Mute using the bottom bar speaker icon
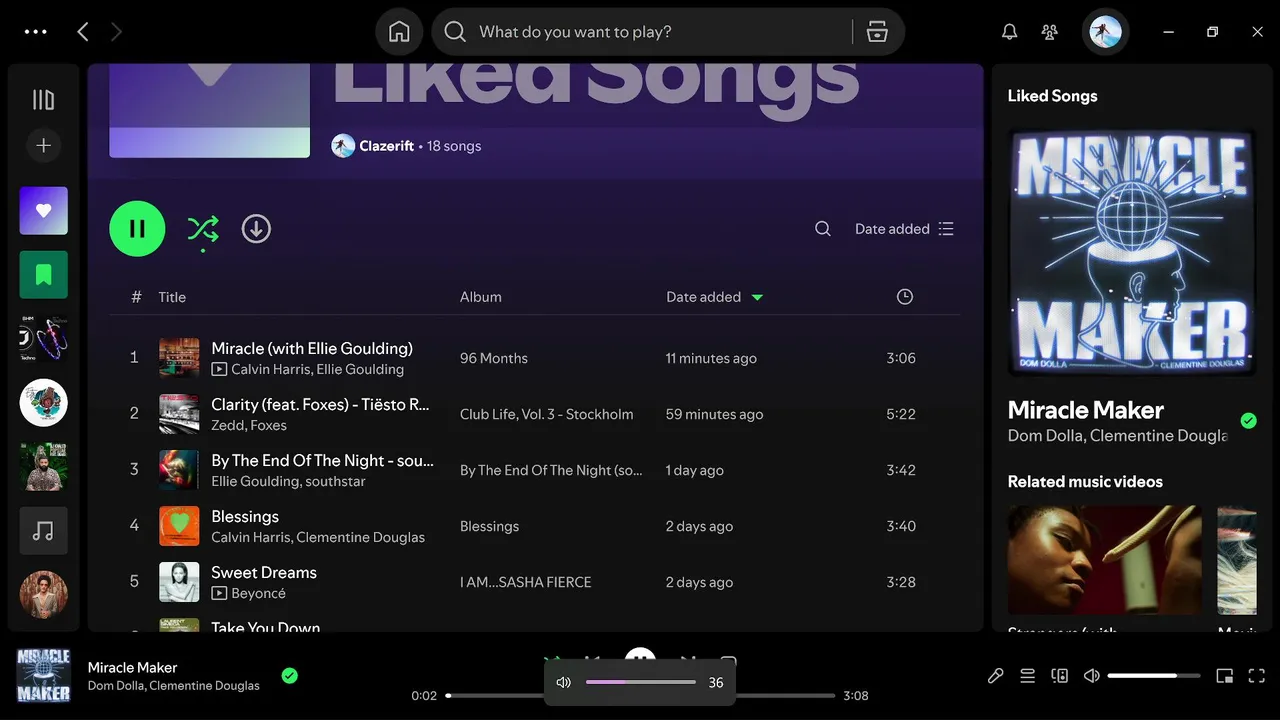Image resolution: width=1280 pixels, height=720 pixels. 1092,676
